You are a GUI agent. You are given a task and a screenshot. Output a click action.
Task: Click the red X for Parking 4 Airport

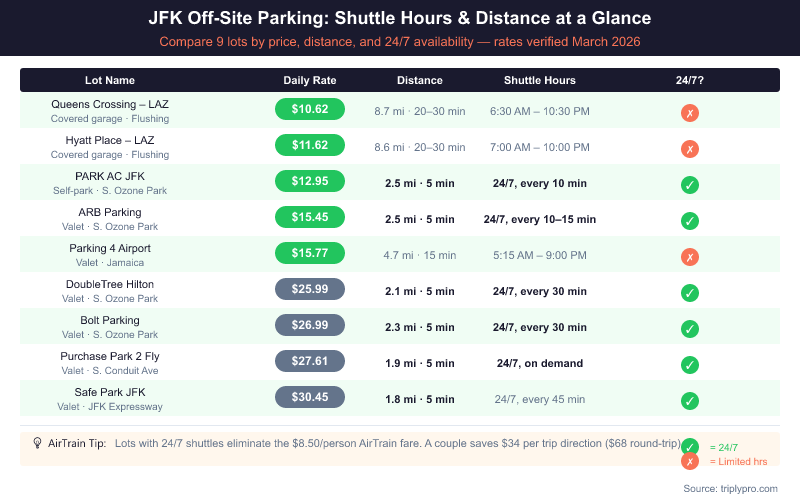coord(690,257)
